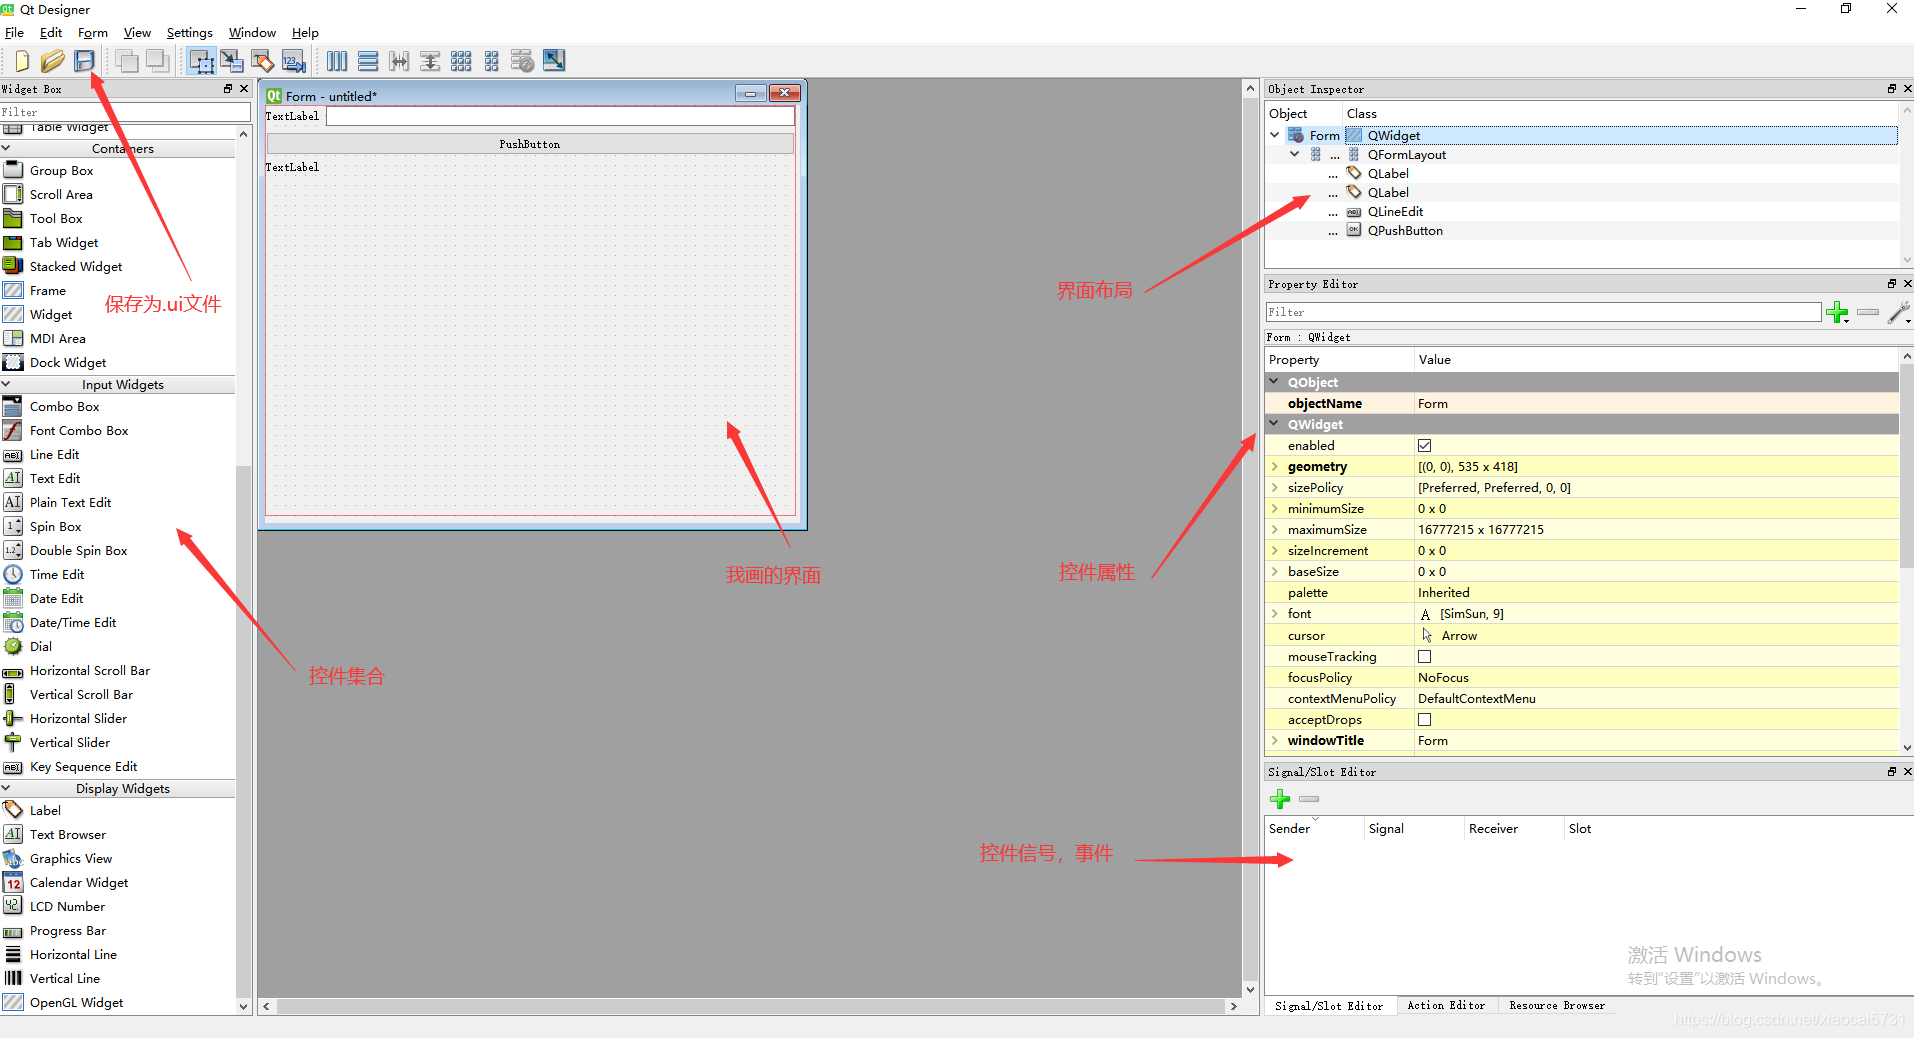Apply Lay Out in a Grid icon
The image size is (1914, 1038).
tap(461, 61)
